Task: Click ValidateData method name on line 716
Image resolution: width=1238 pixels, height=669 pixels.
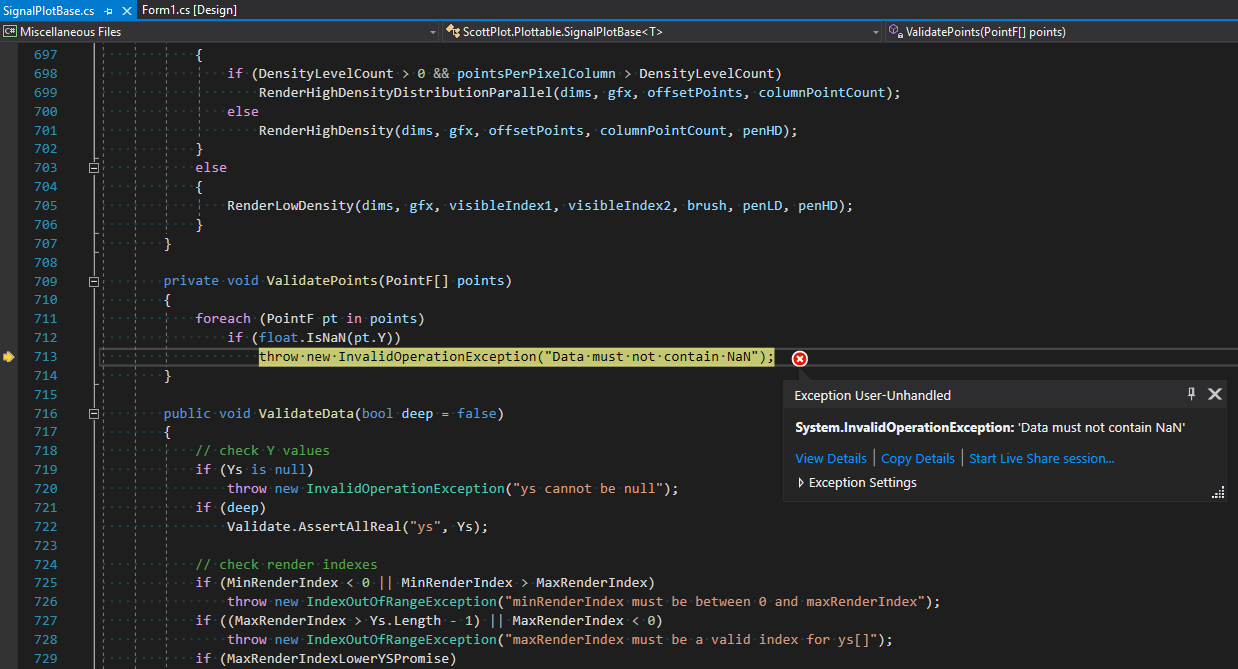Action: point(306,413)
